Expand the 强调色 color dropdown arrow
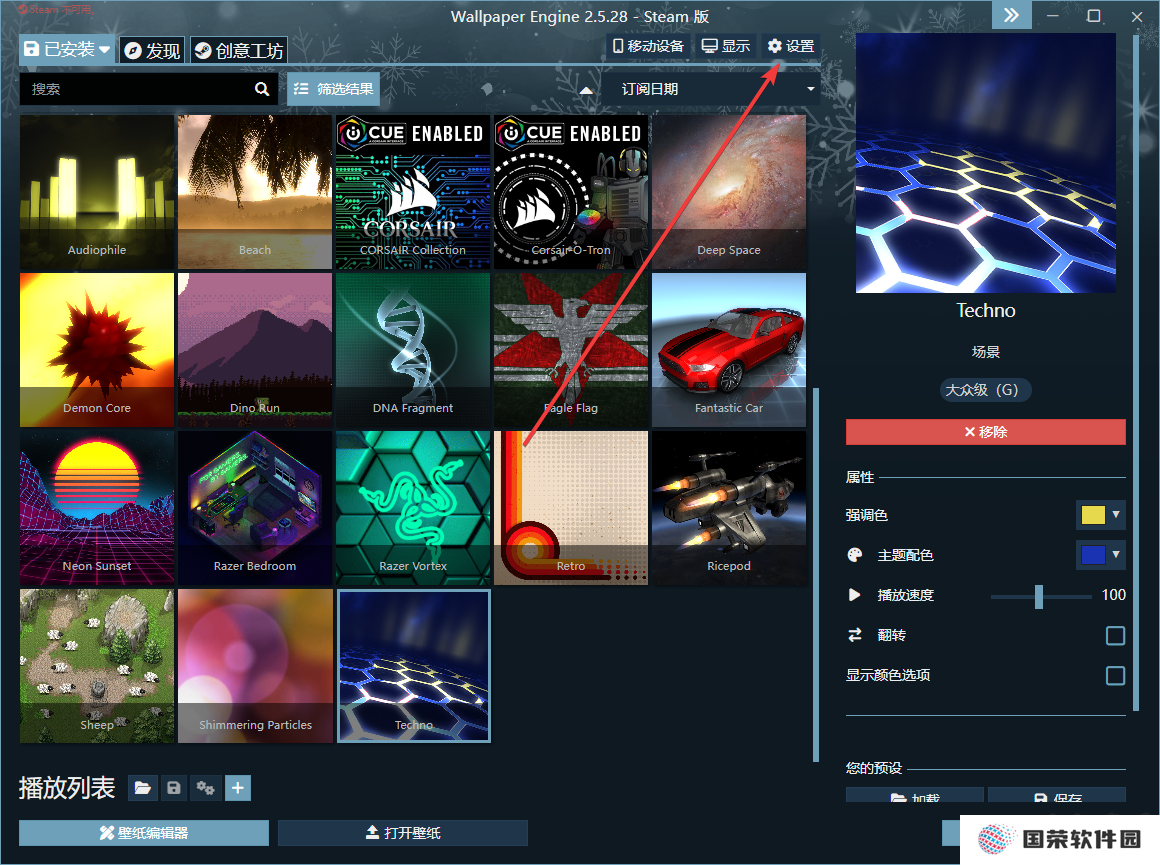 (1116, 514)
